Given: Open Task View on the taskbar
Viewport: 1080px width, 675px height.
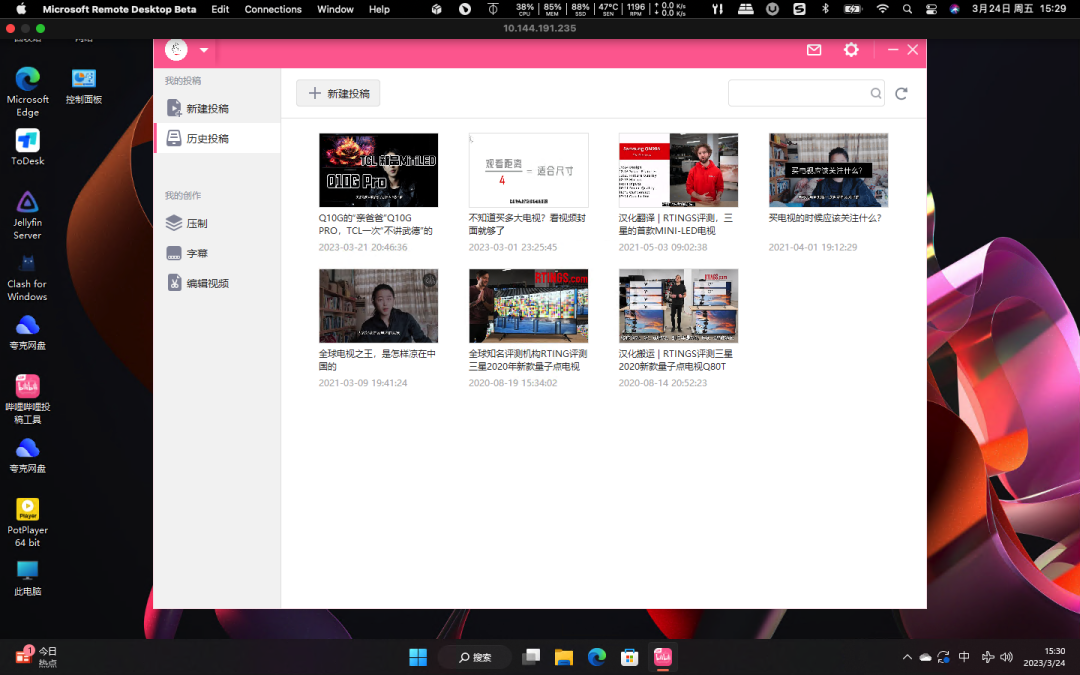Looking at the screenshot, I should point(531,657).
